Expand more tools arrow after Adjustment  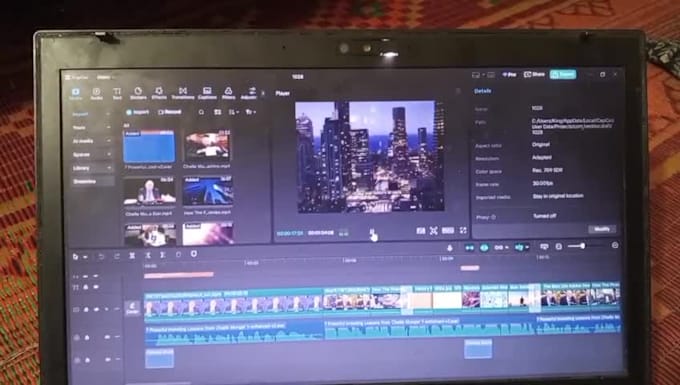coord(263,93)
